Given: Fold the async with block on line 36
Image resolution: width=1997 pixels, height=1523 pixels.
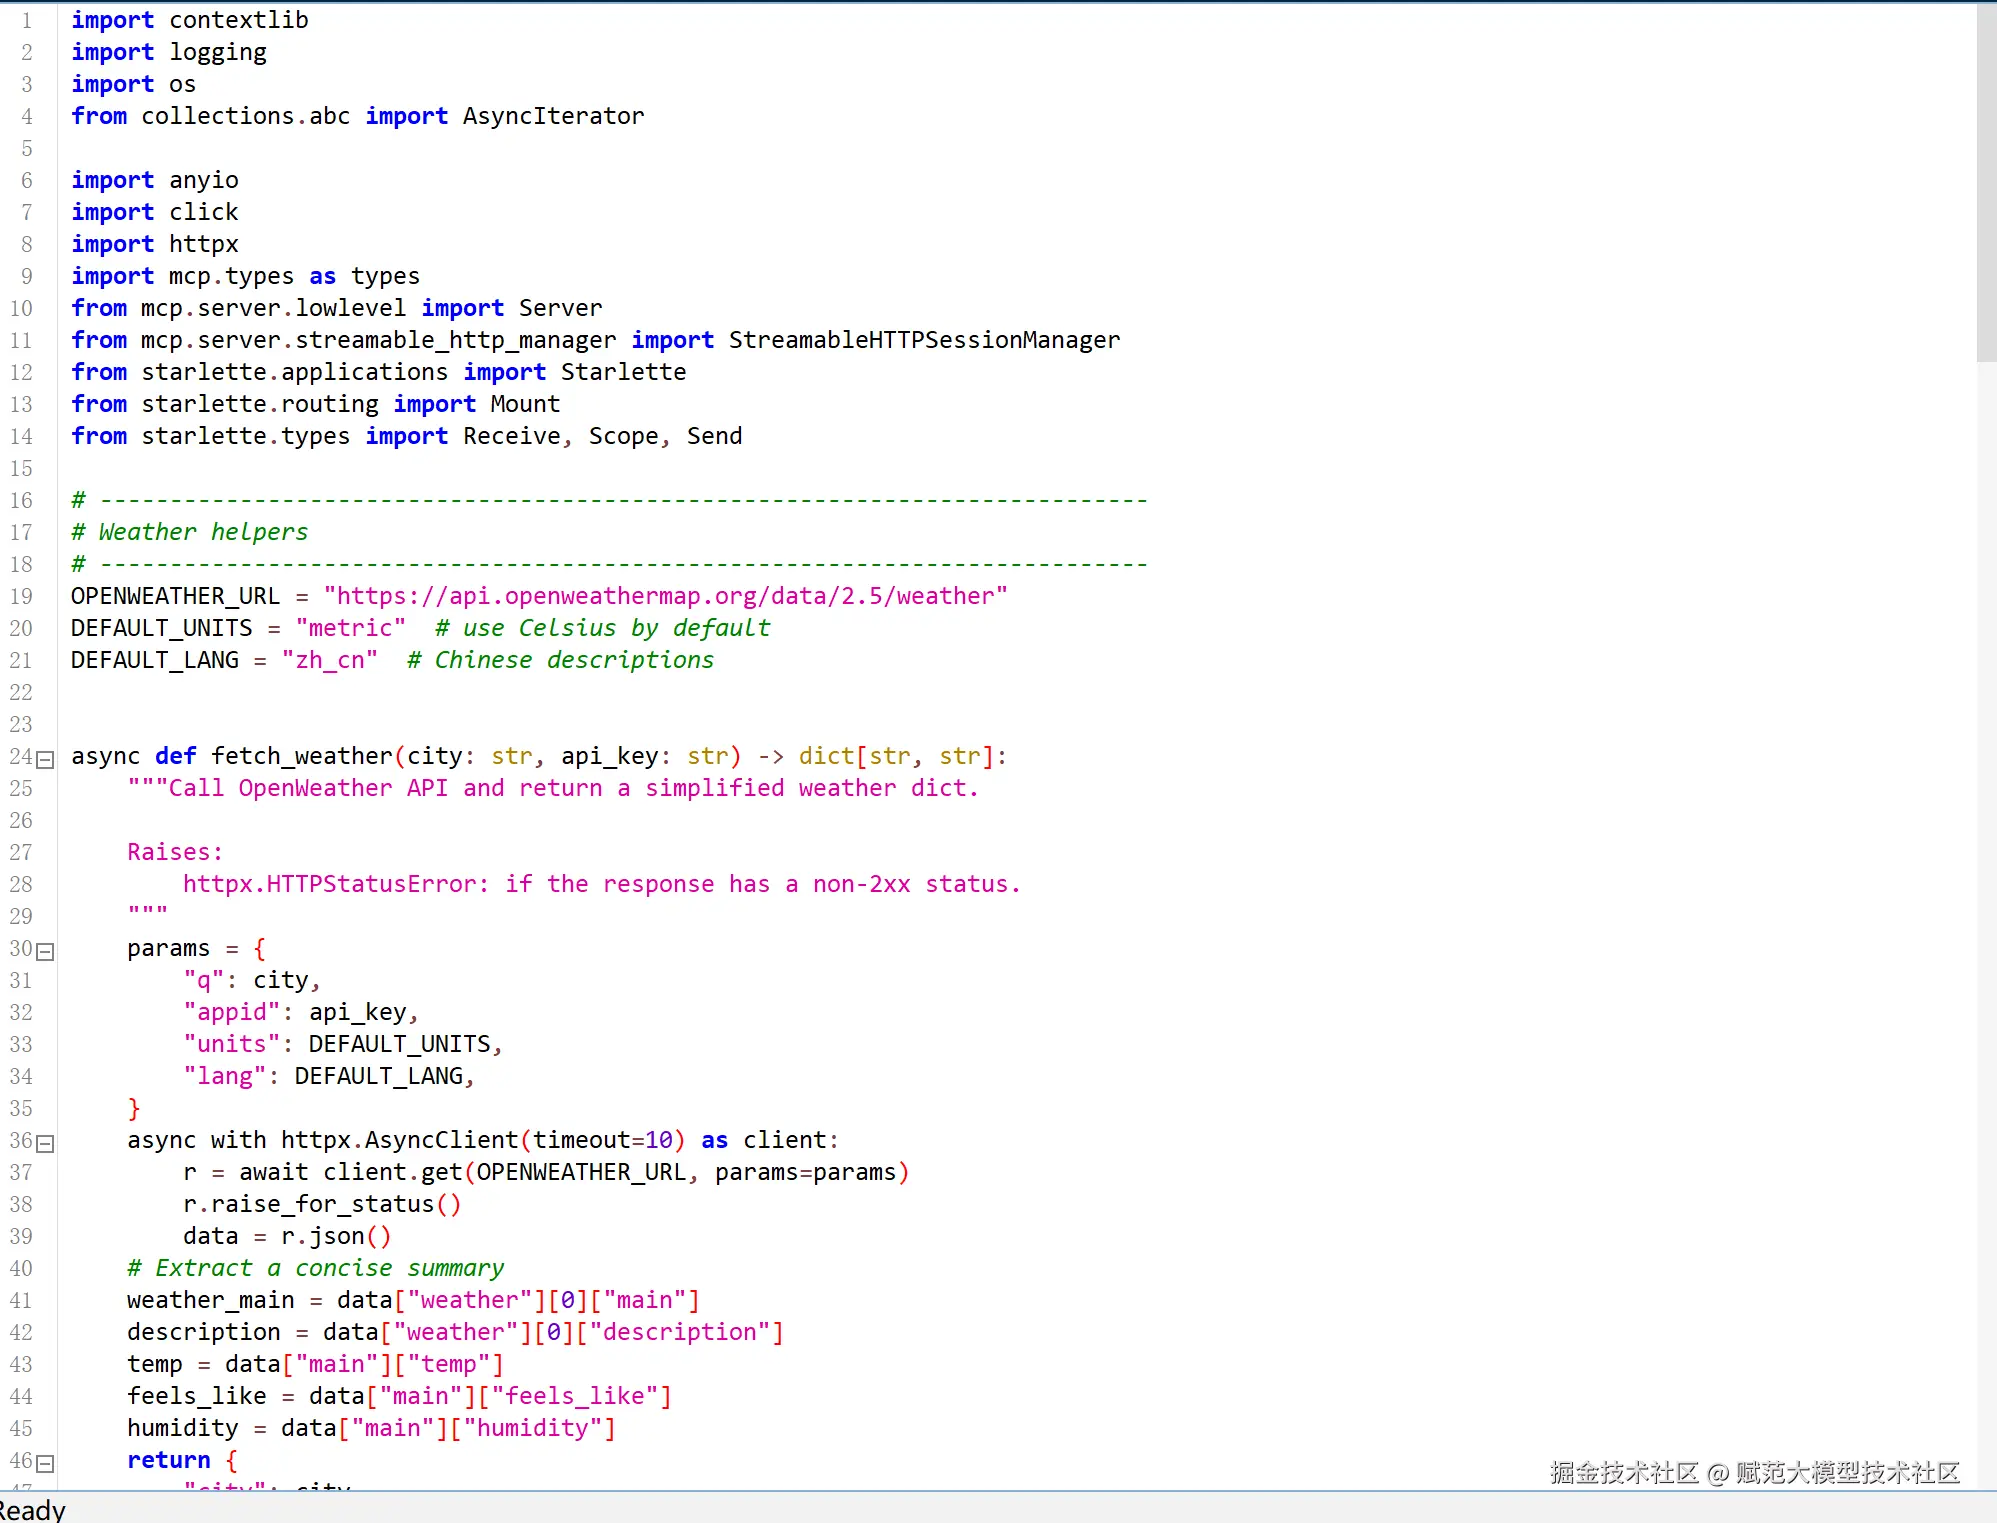Looking at the screenshot, I should [45, 1144].
